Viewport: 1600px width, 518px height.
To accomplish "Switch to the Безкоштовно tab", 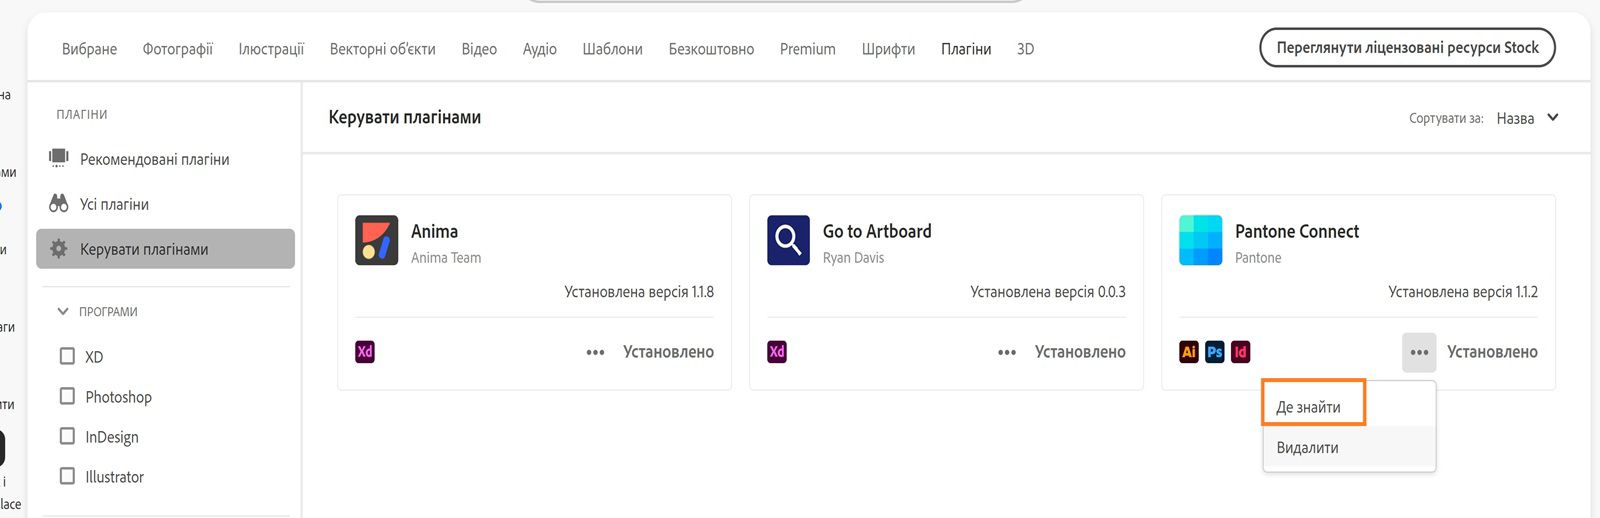I will tap(711, 49).
